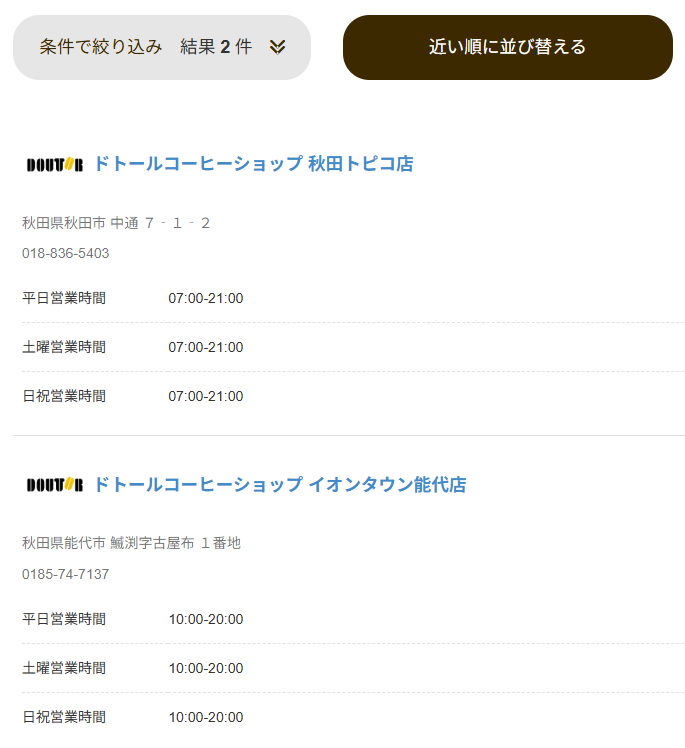This screenshot has width=685, height=748.
Task: Click weekday hours 07:00-21:00 of 秋田トピコ店
Action: [x=206, y=298]
